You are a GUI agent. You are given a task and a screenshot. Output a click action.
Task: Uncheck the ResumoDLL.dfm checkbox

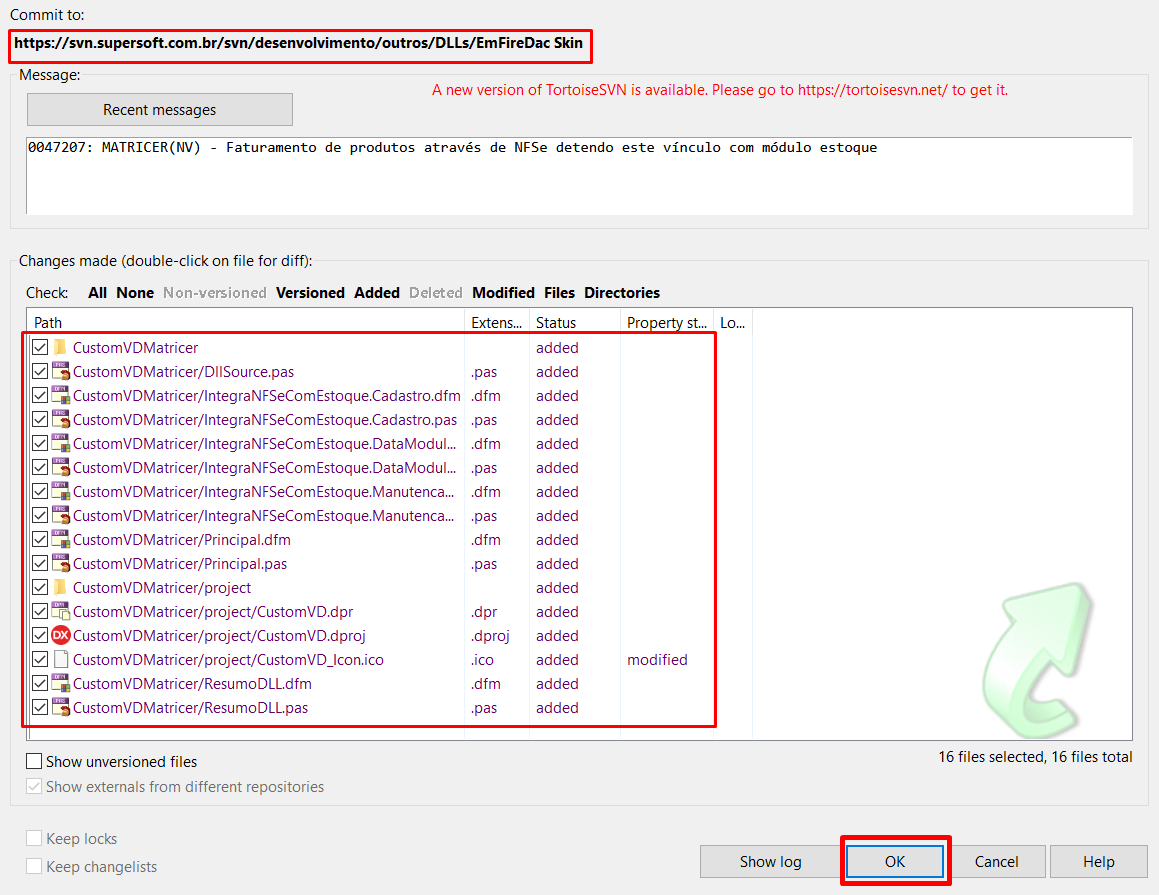[40, 684]
